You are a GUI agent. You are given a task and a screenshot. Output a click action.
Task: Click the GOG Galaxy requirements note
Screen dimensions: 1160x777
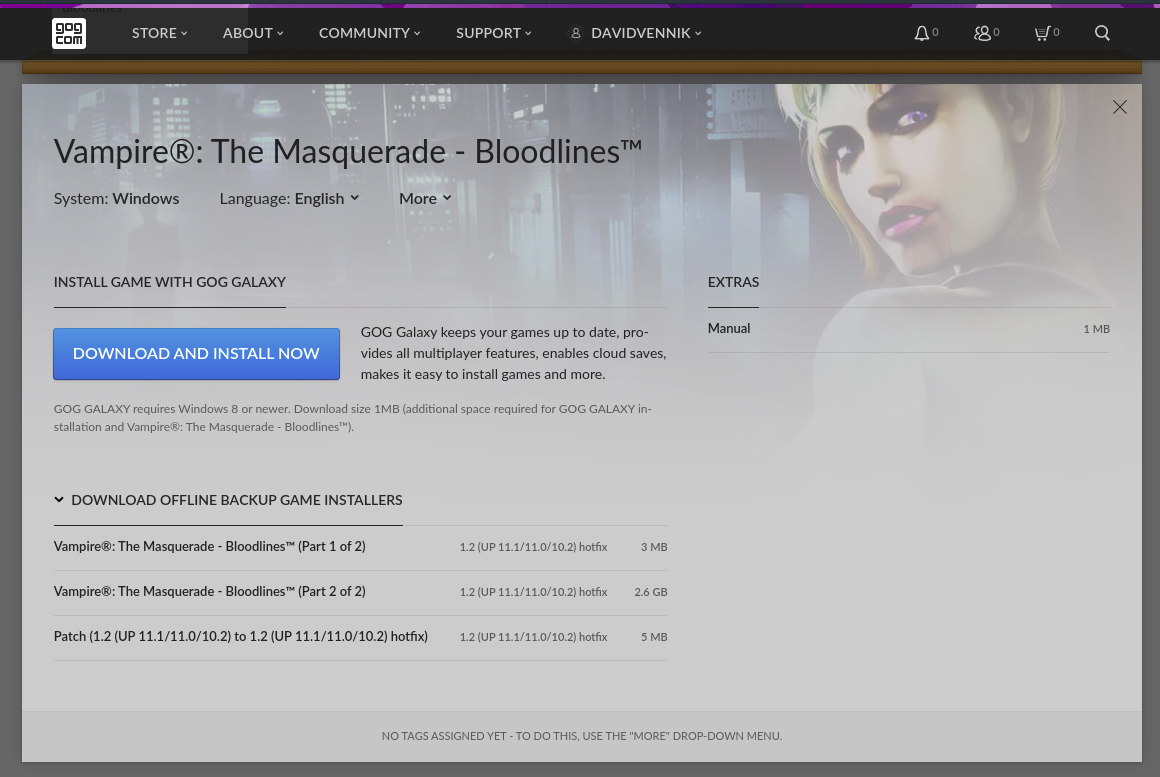pyautogui.click(x=352, y=418)
